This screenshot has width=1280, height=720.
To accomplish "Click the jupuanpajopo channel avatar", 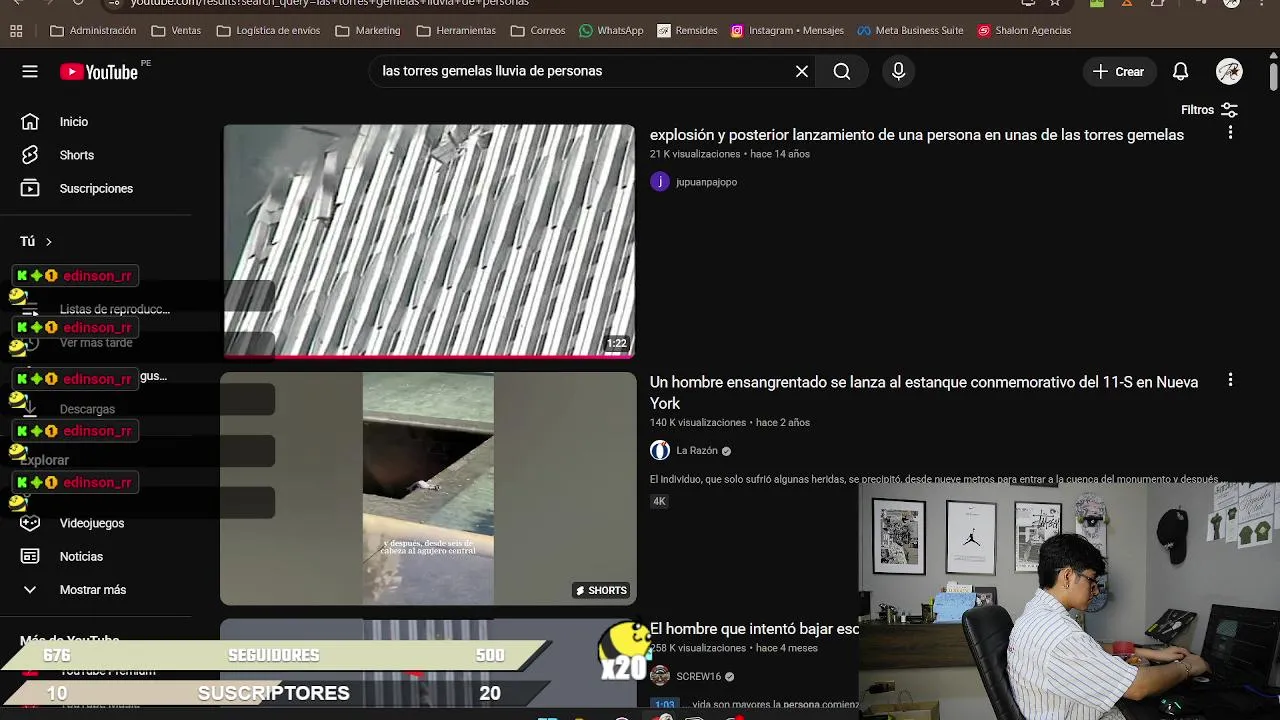I will 660,181.
